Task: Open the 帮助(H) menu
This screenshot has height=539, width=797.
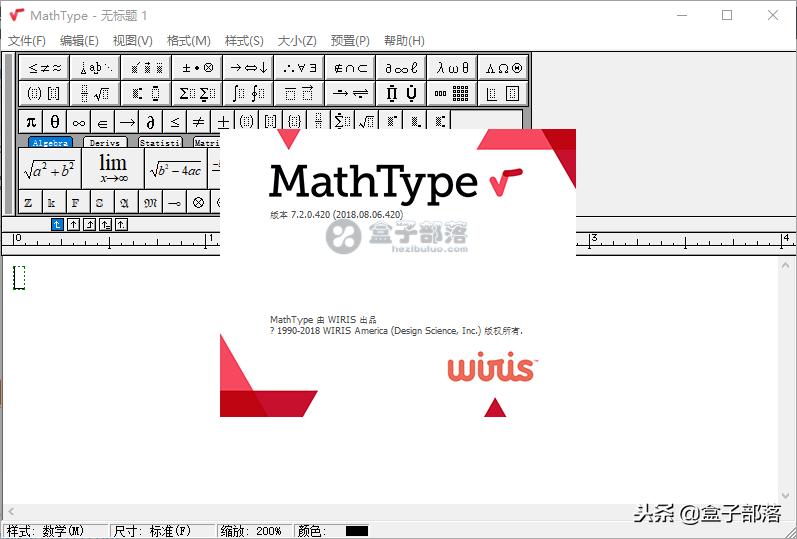Action: click(x=404, y=41)
